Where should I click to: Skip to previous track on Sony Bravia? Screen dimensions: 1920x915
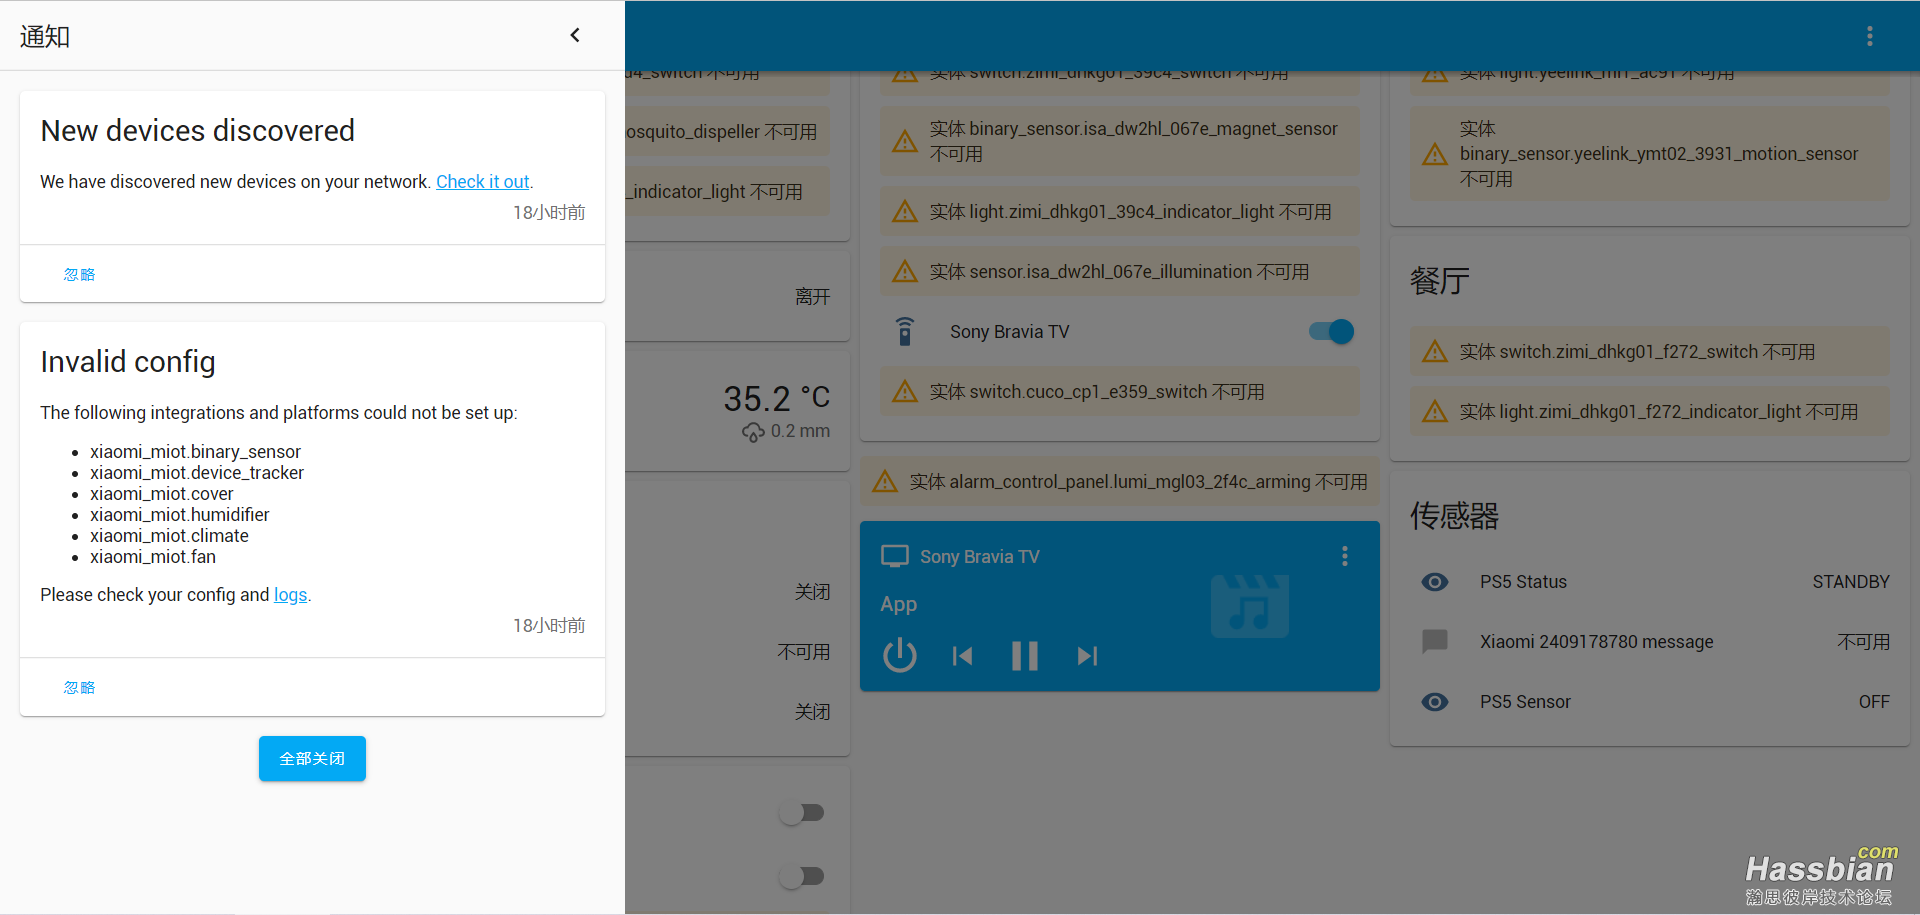click(963, 656)
